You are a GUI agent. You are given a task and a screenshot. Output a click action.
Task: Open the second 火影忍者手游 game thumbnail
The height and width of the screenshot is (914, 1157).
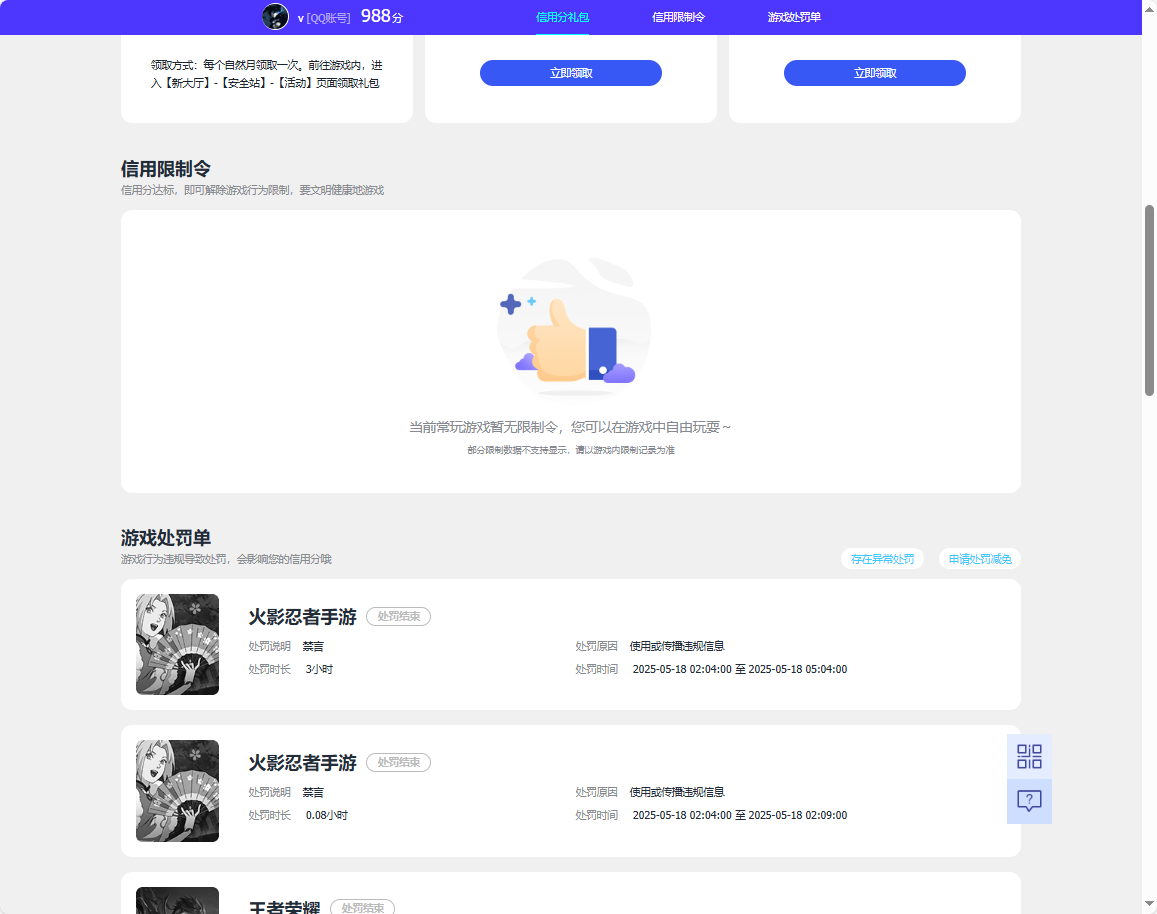177,790
